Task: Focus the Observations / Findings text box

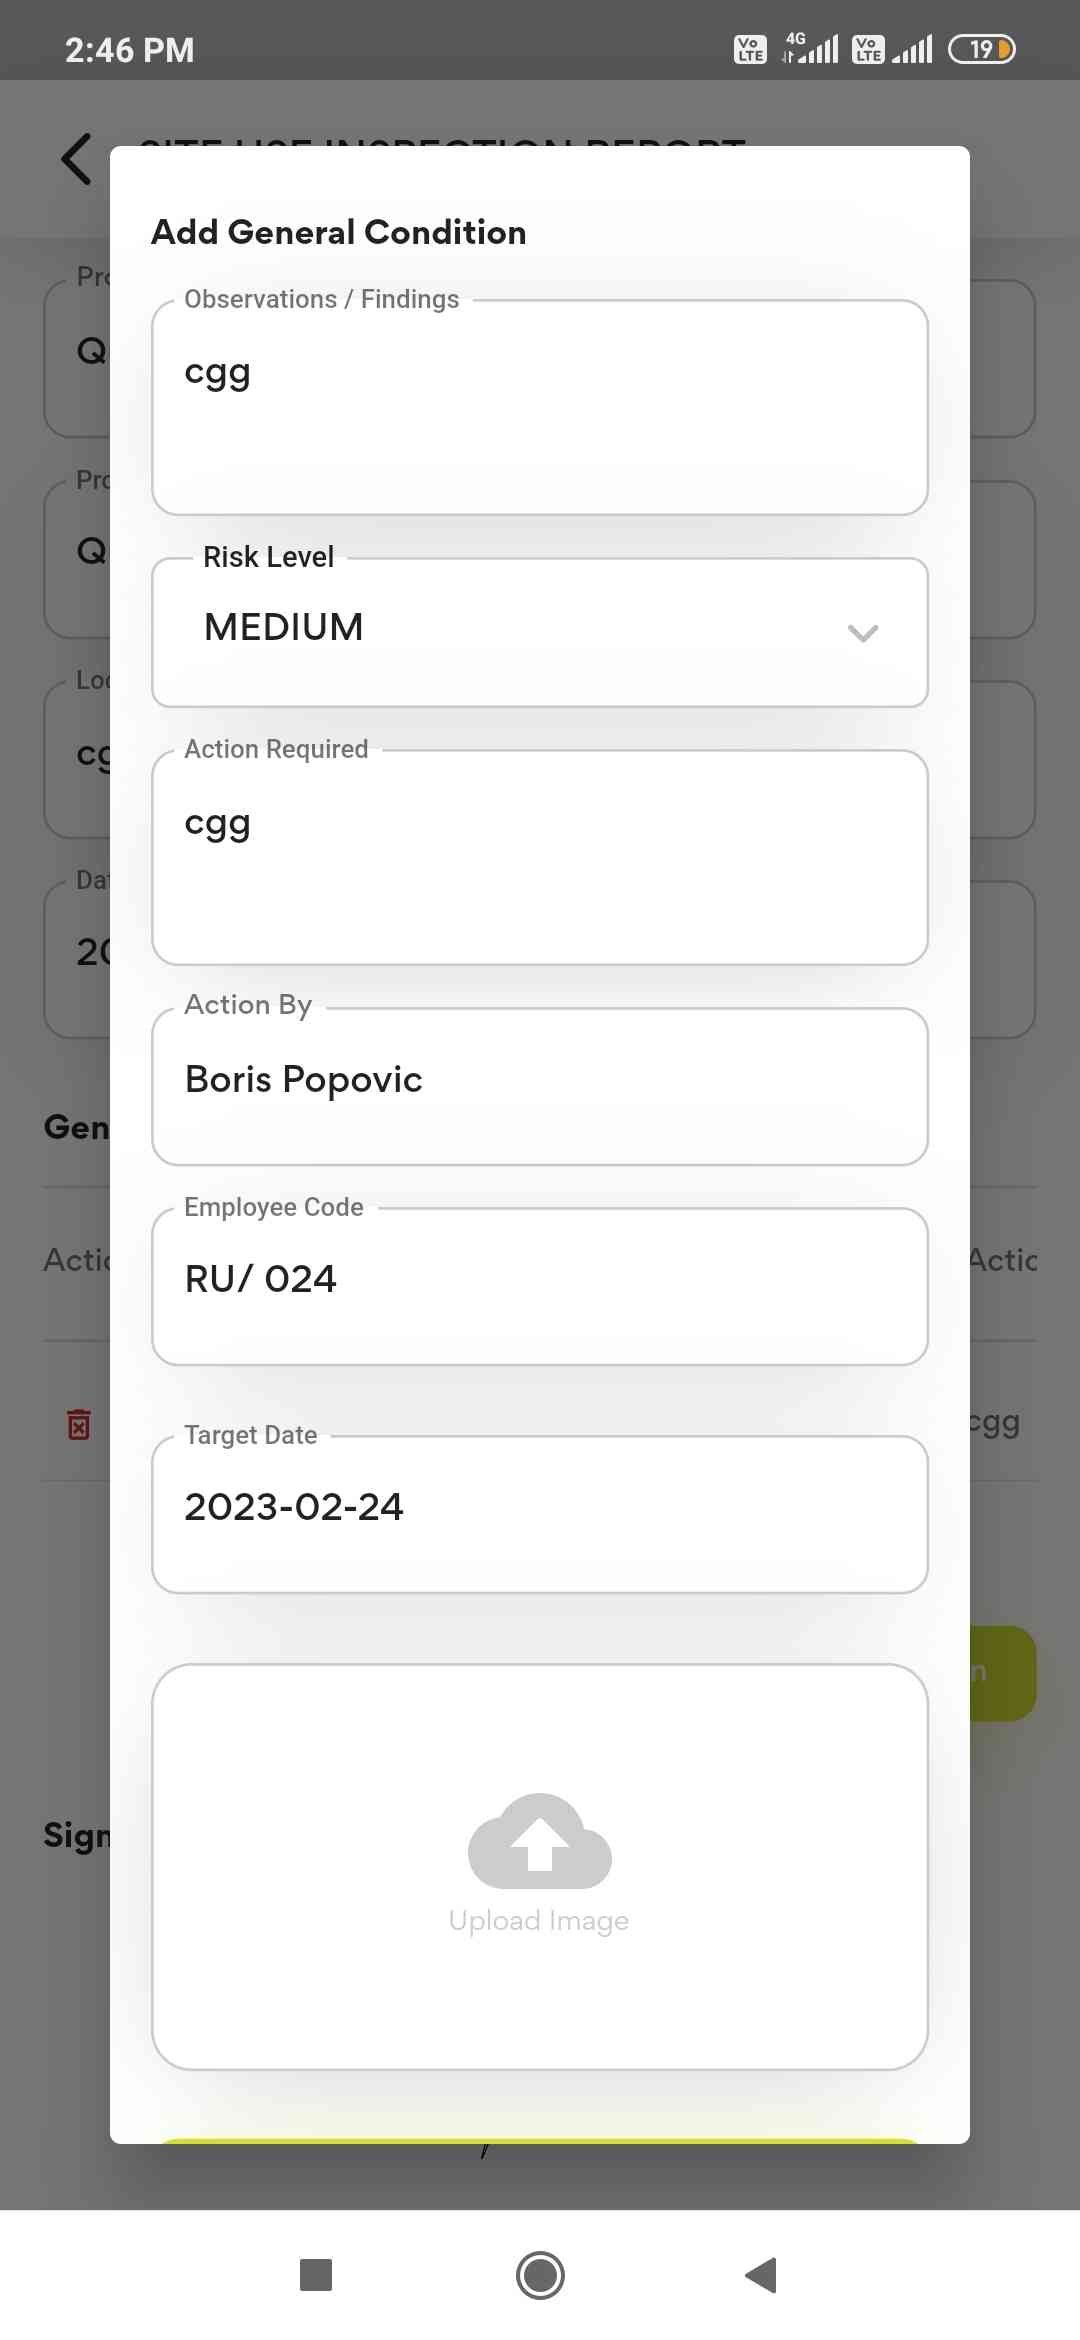Action: click(540, 408)
